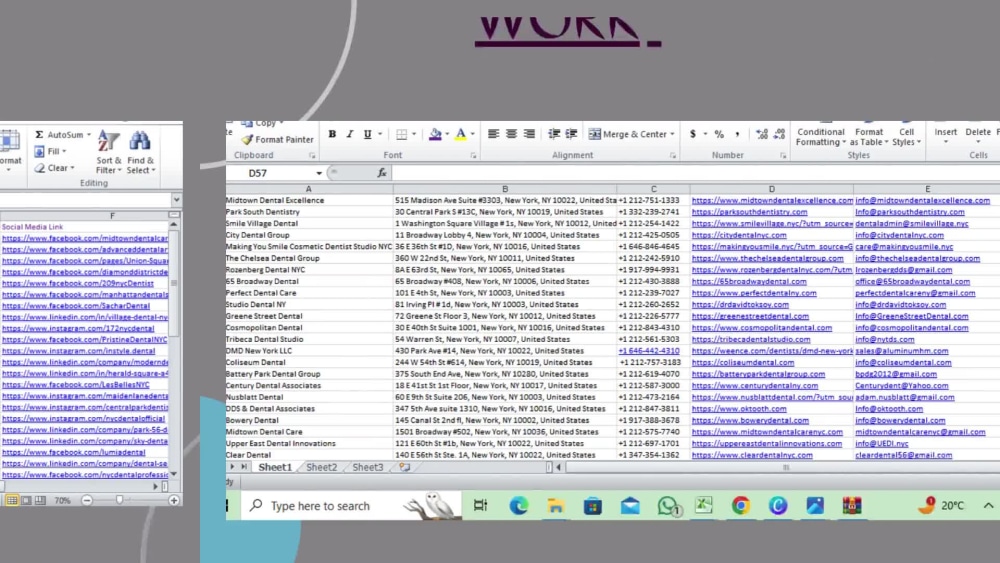The image size is (1000, 563).
Task: Open Find & Select menu
Action: click(x=140, y=152)
